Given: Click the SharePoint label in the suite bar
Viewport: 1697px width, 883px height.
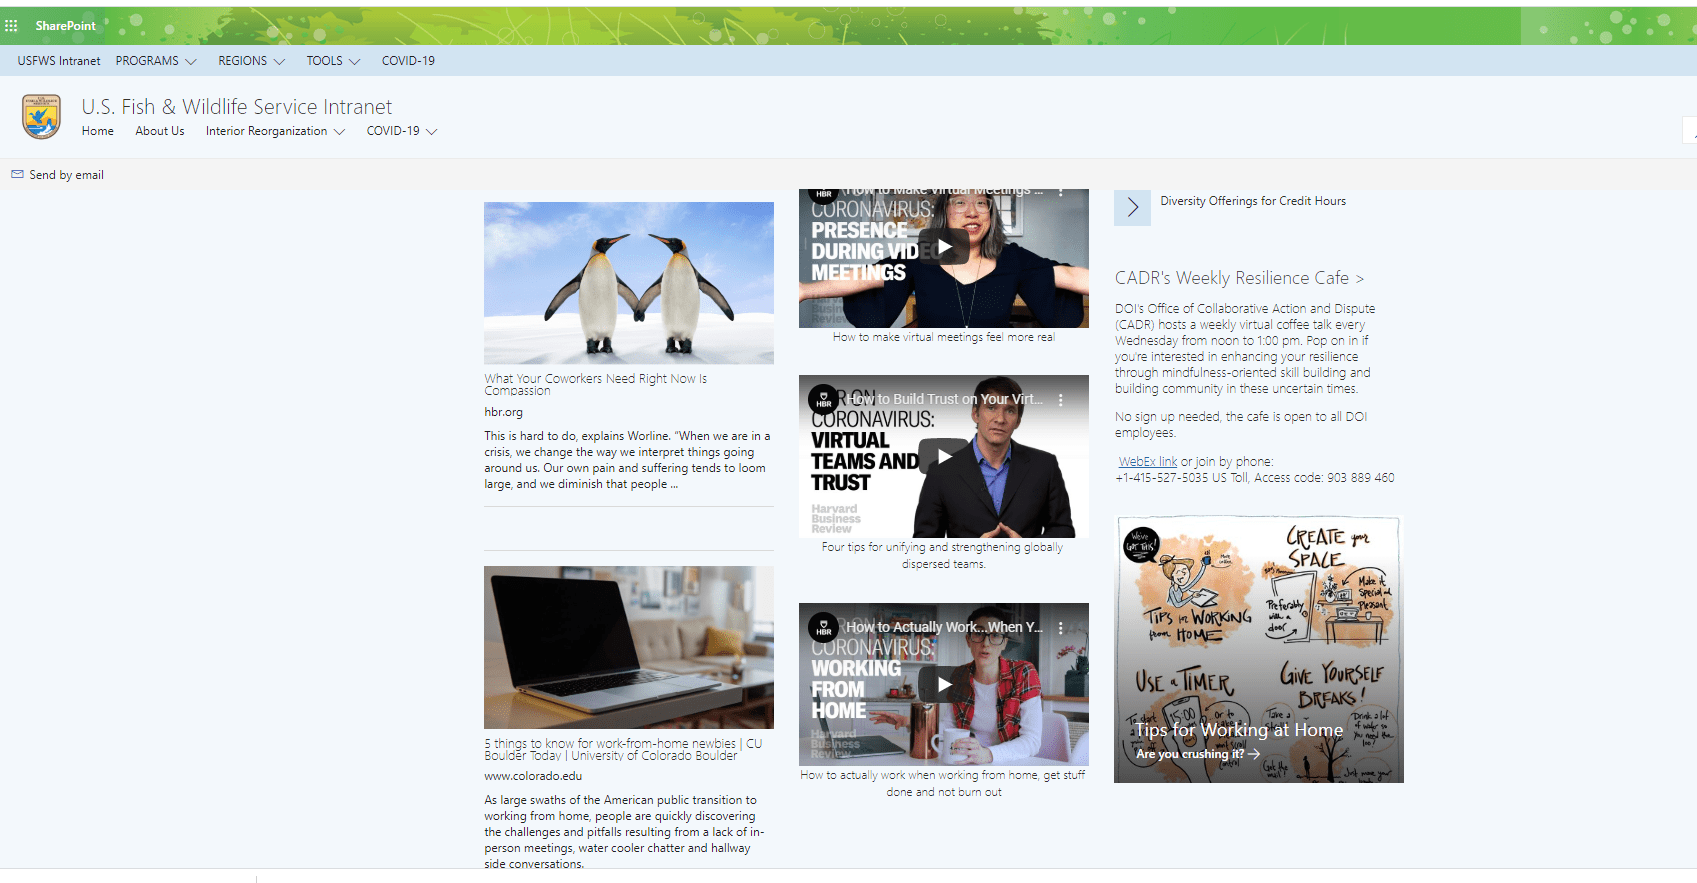Looking at the screenshot, I should (65, 26).
